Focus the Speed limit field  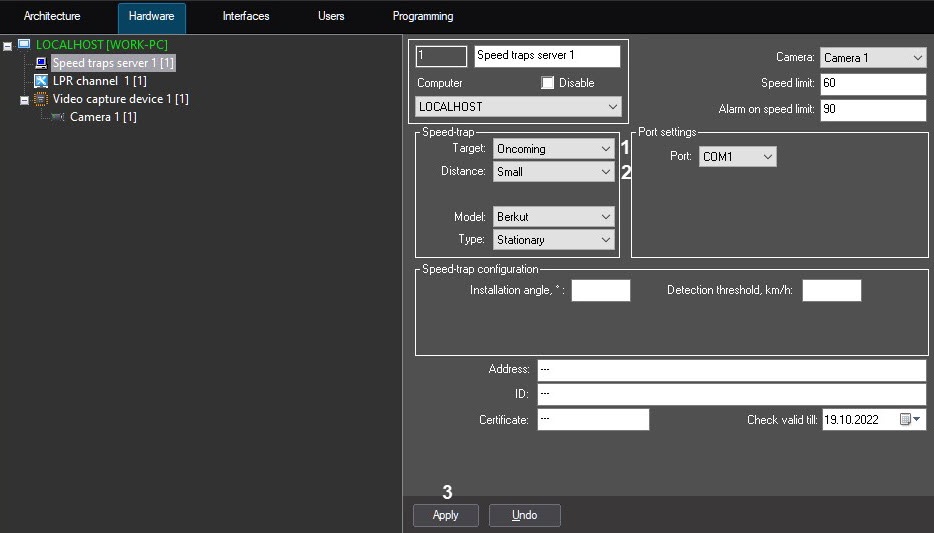point(873,83)
